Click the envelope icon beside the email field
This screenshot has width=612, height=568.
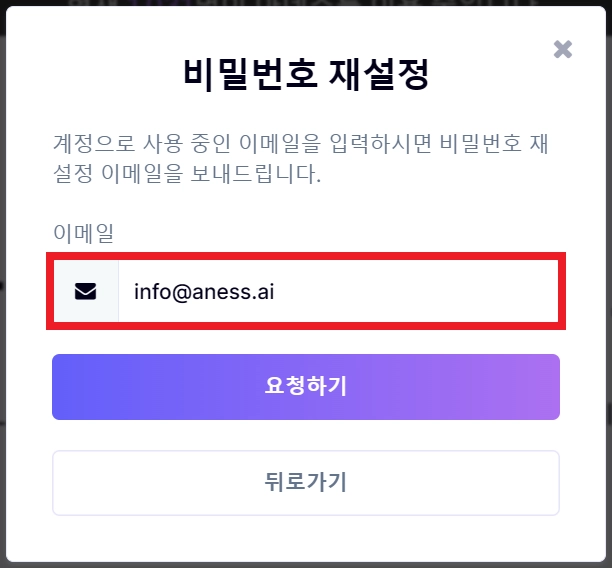(86, 291)
